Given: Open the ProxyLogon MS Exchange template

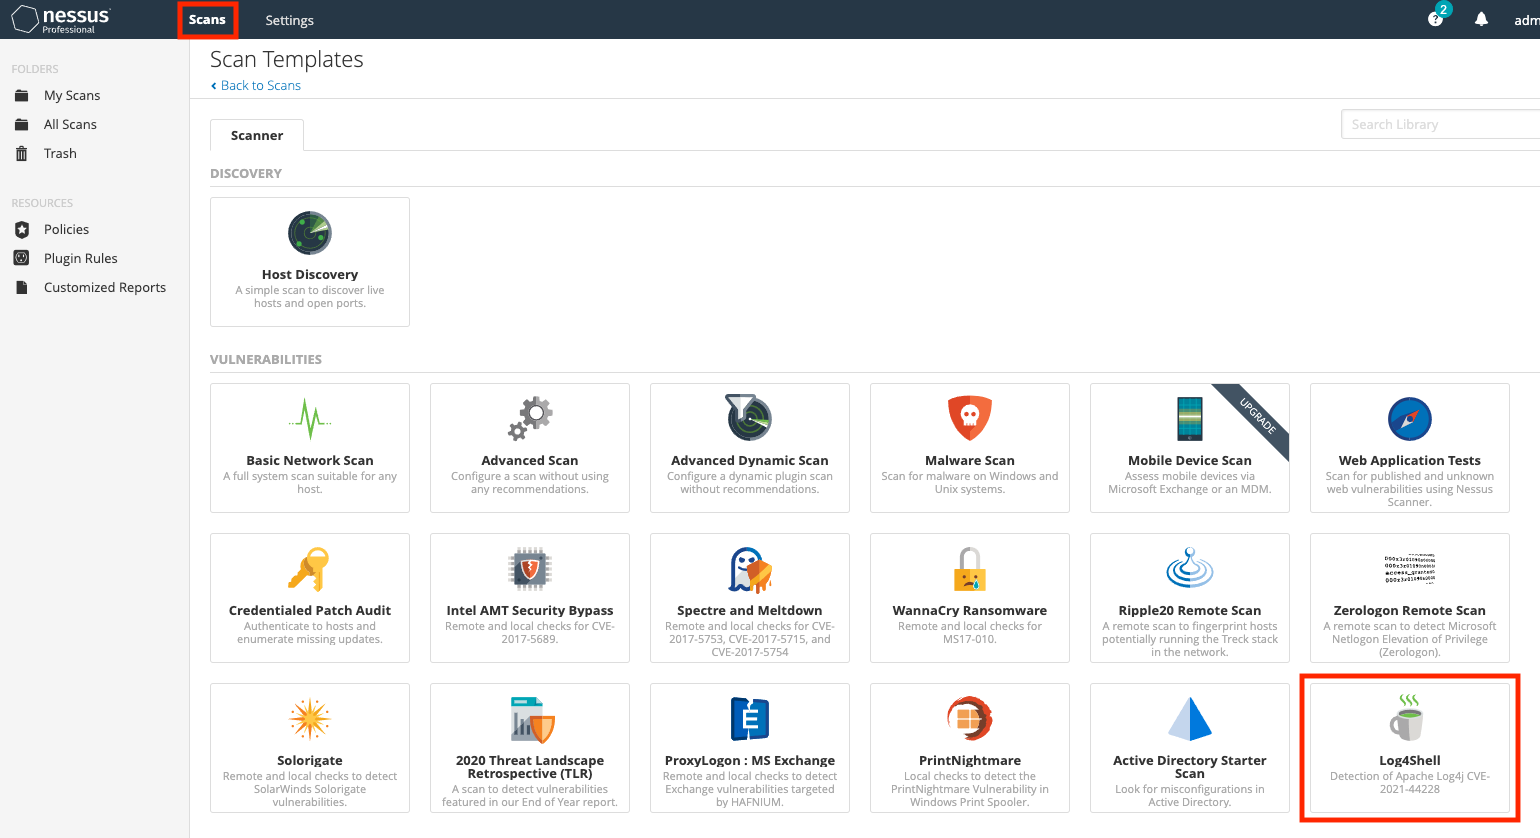Looking at the screenshot, I should (749, 748).
